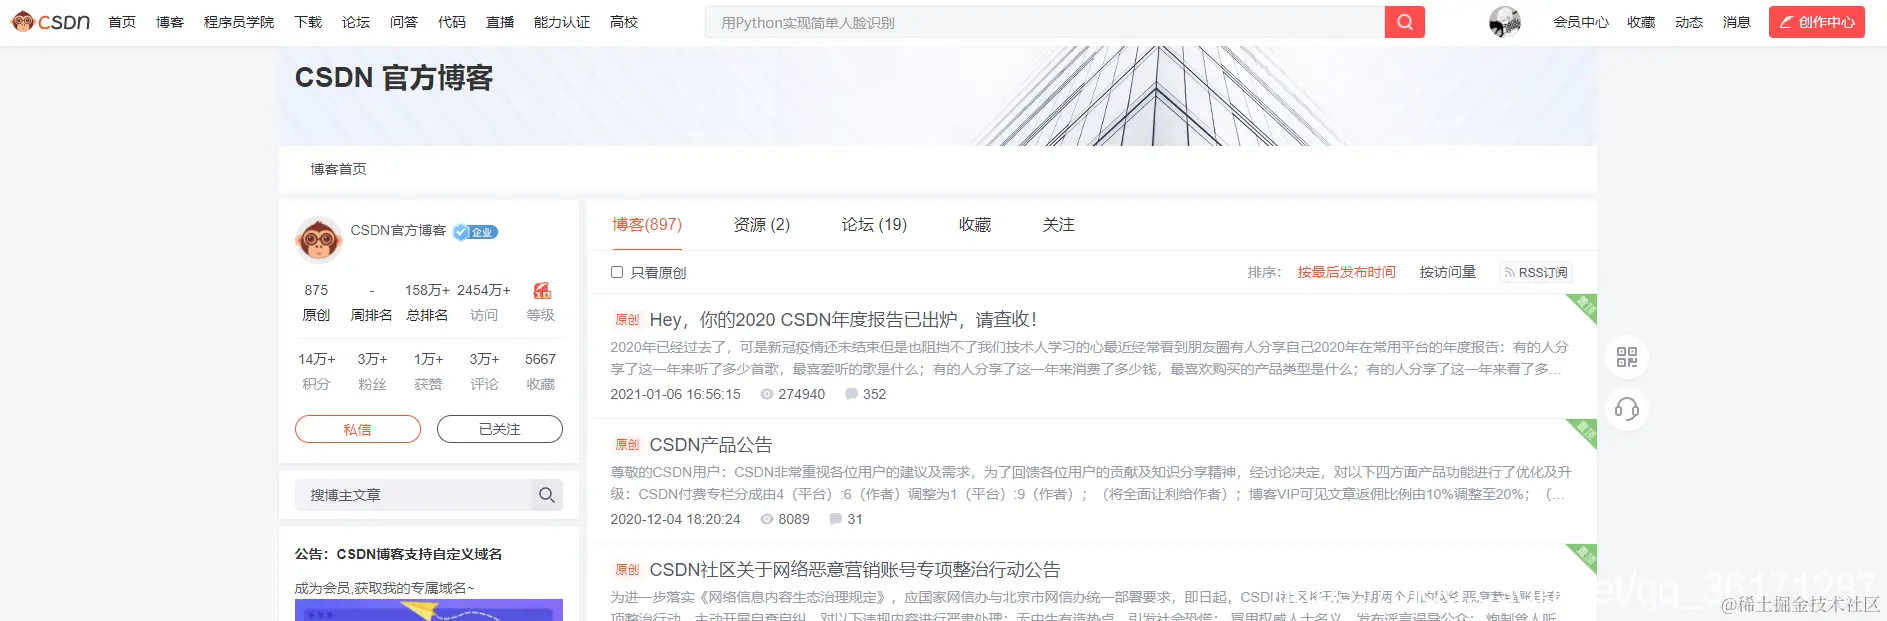The width and height of the screenshot is (1887, 621).
Task: Open 消息 in top right navigation
Action: (x=1737, y=22)
